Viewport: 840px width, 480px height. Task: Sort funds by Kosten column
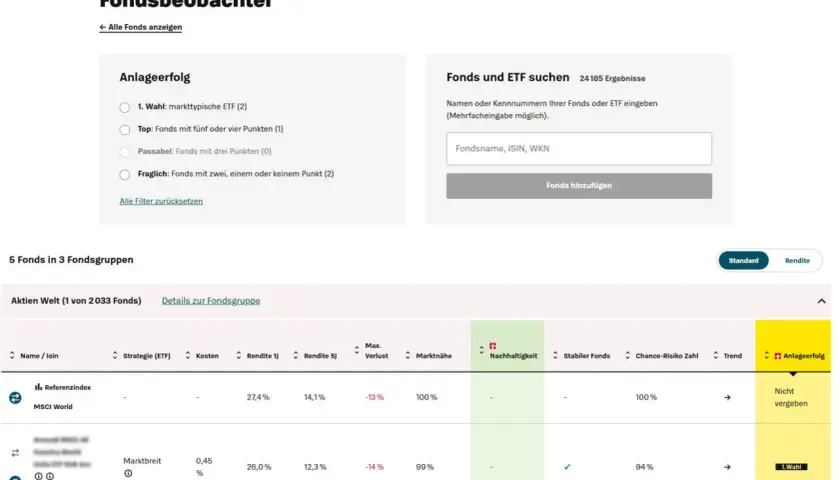click(x=202, y=356)
